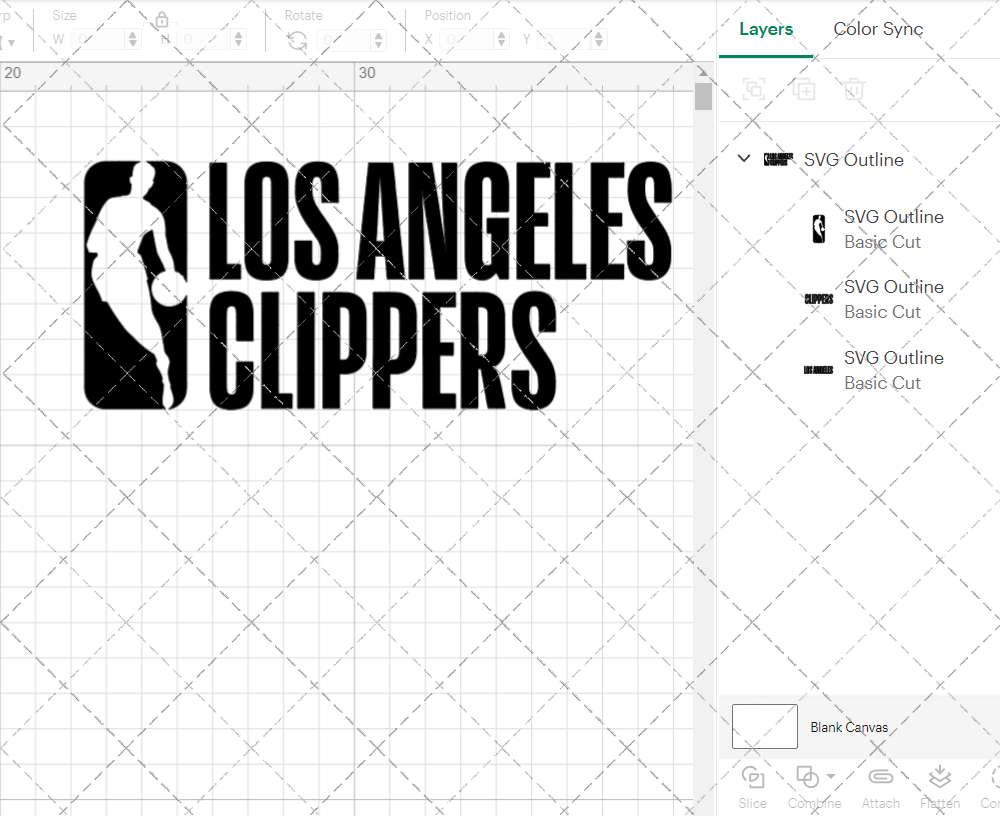Click the Delete layer trash icon

[x=853, y=89]
